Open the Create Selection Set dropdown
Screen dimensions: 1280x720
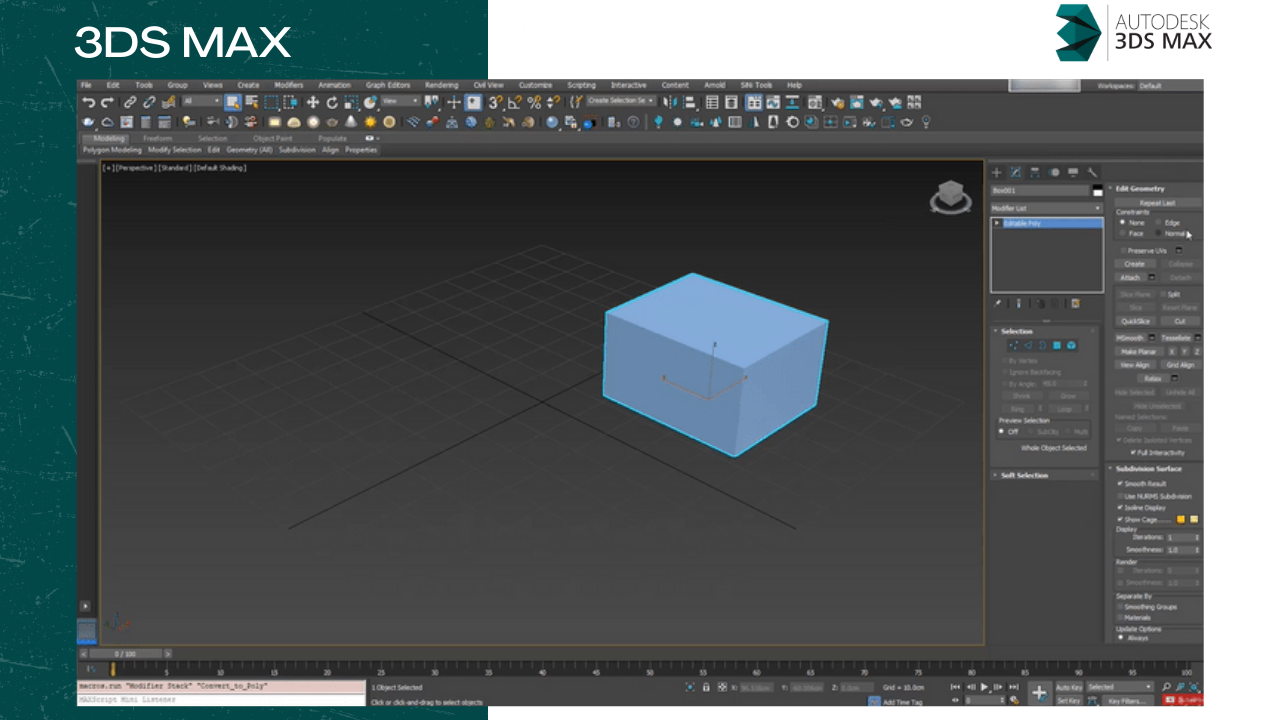(x=621, y=101)
